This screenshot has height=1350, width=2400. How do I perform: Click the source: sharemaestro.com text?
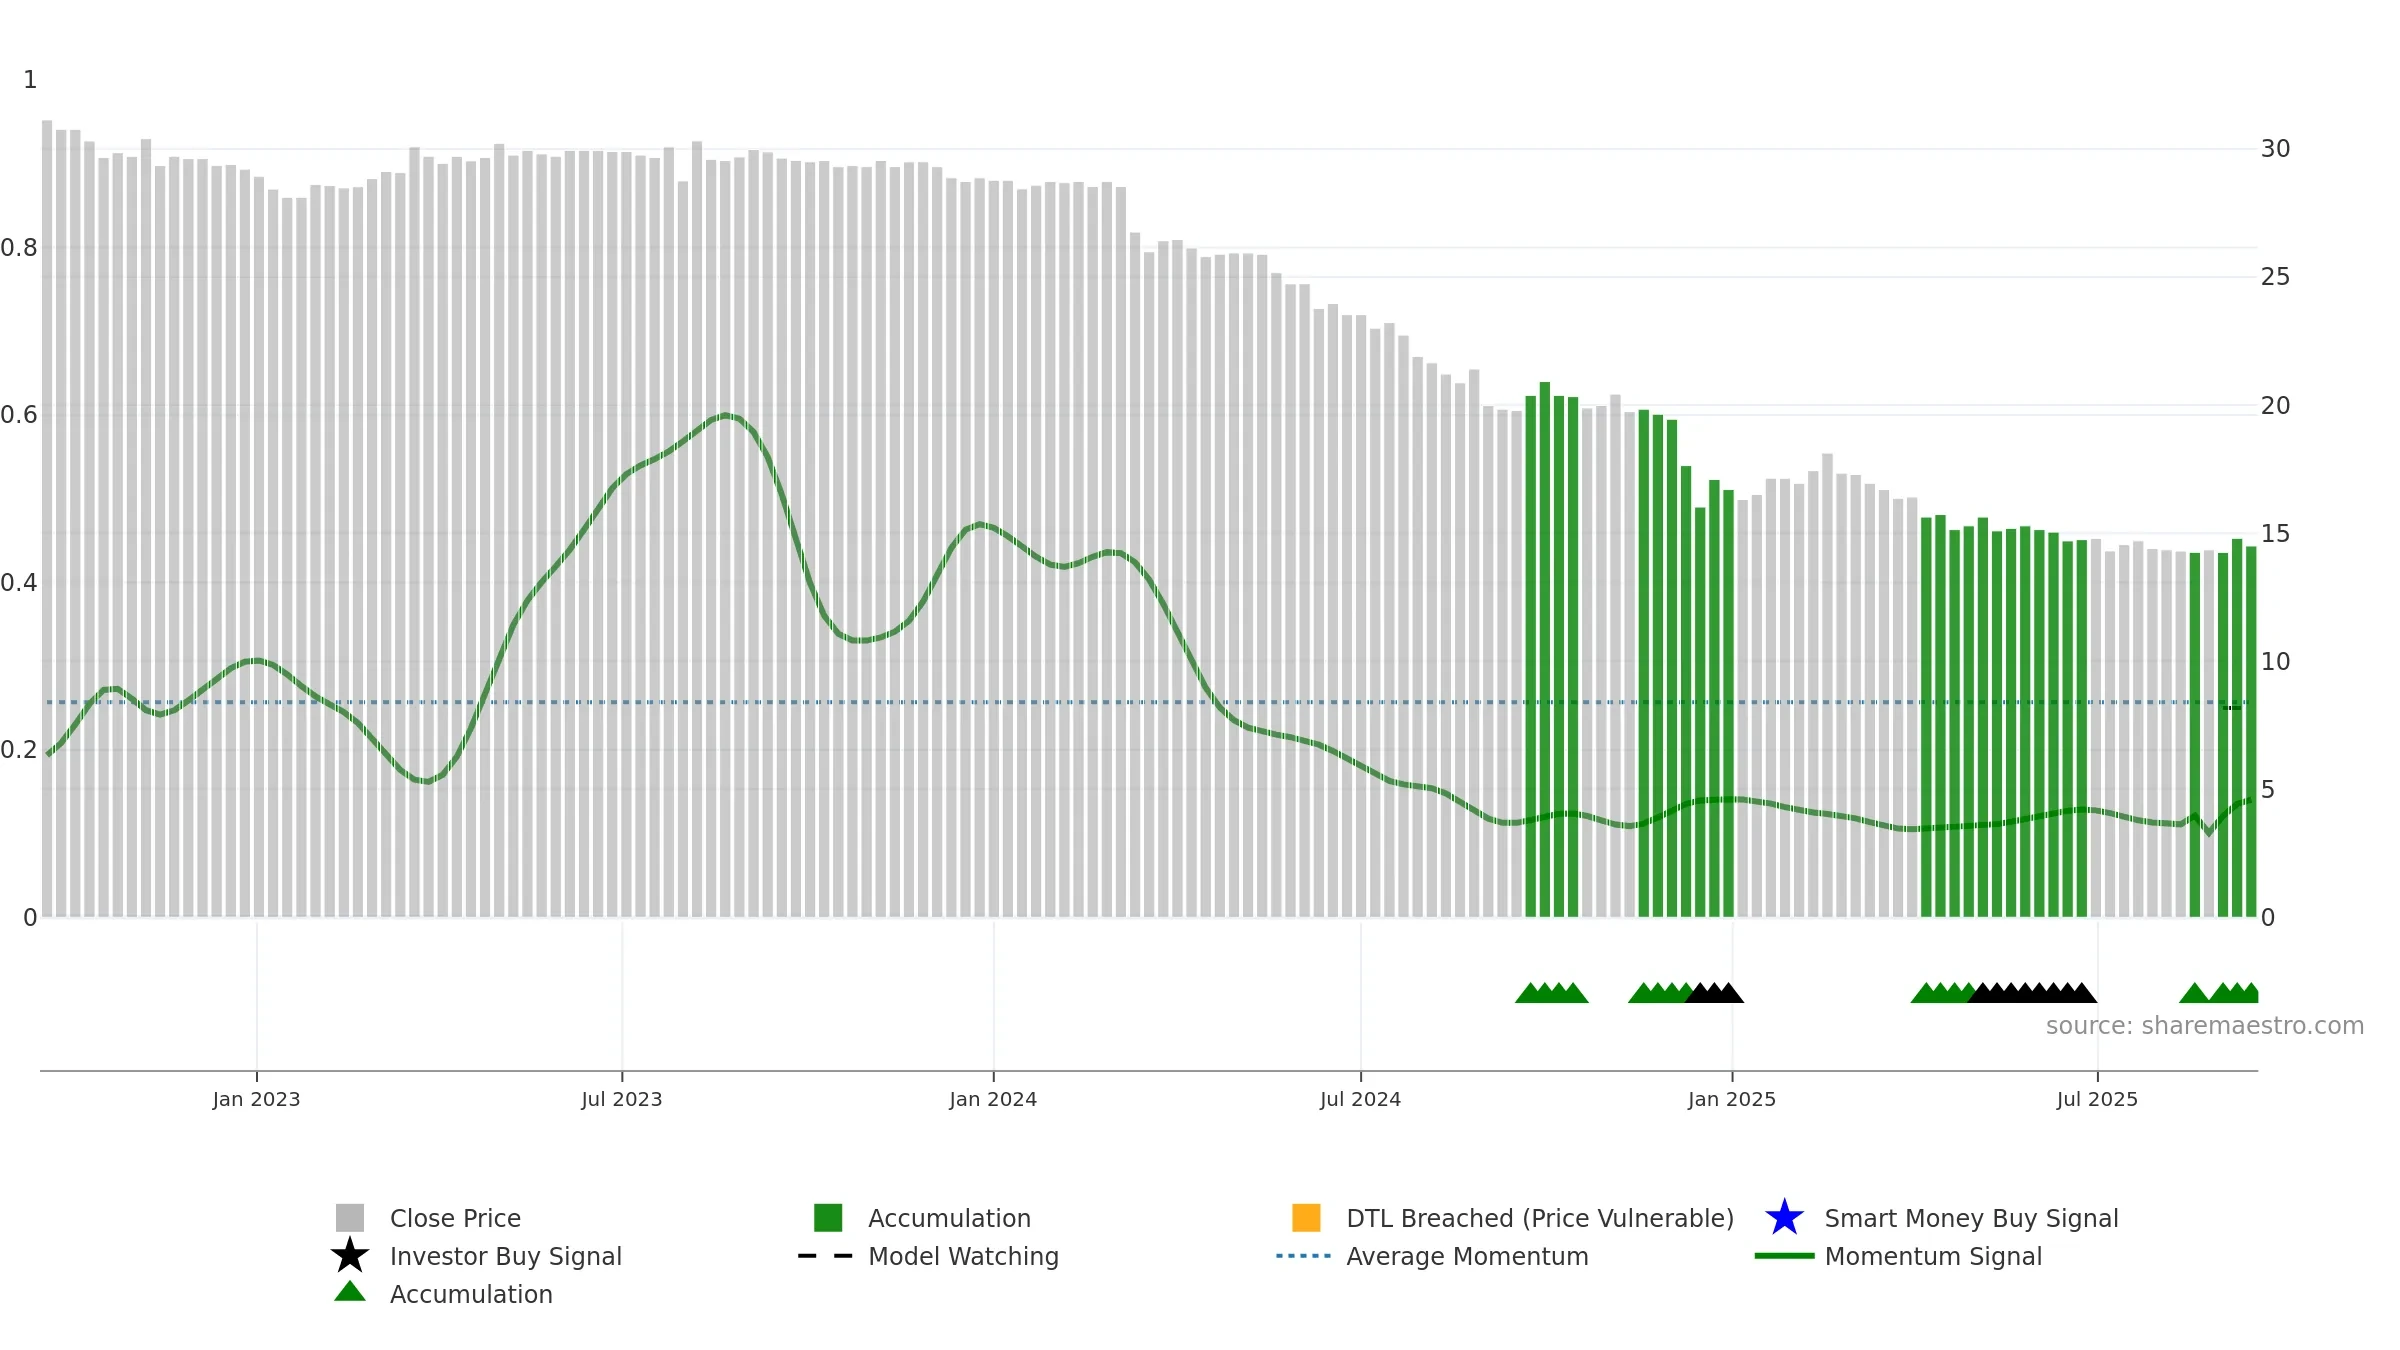point(2205,1026)
